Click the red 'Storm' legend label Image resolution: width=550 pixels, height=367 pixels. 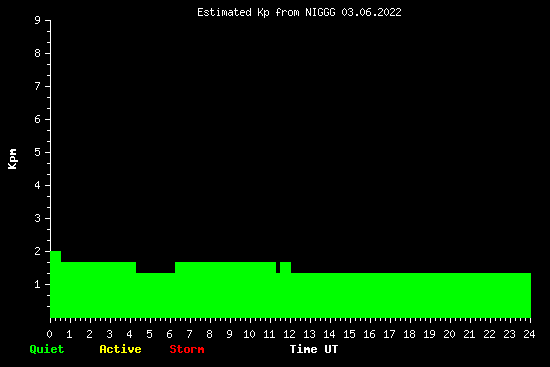point(187,349)
